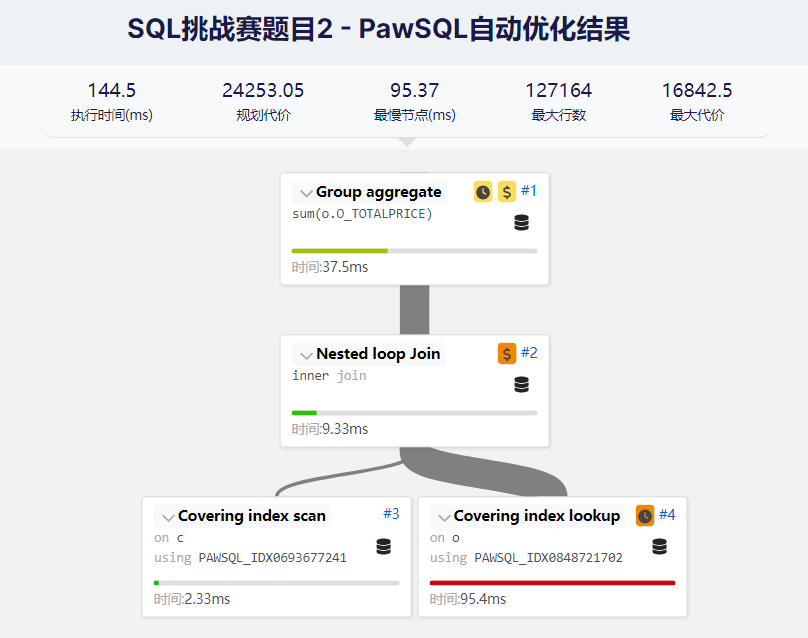Click the dollar cost icon on Nested loop Join

click(x=506, y=353)
